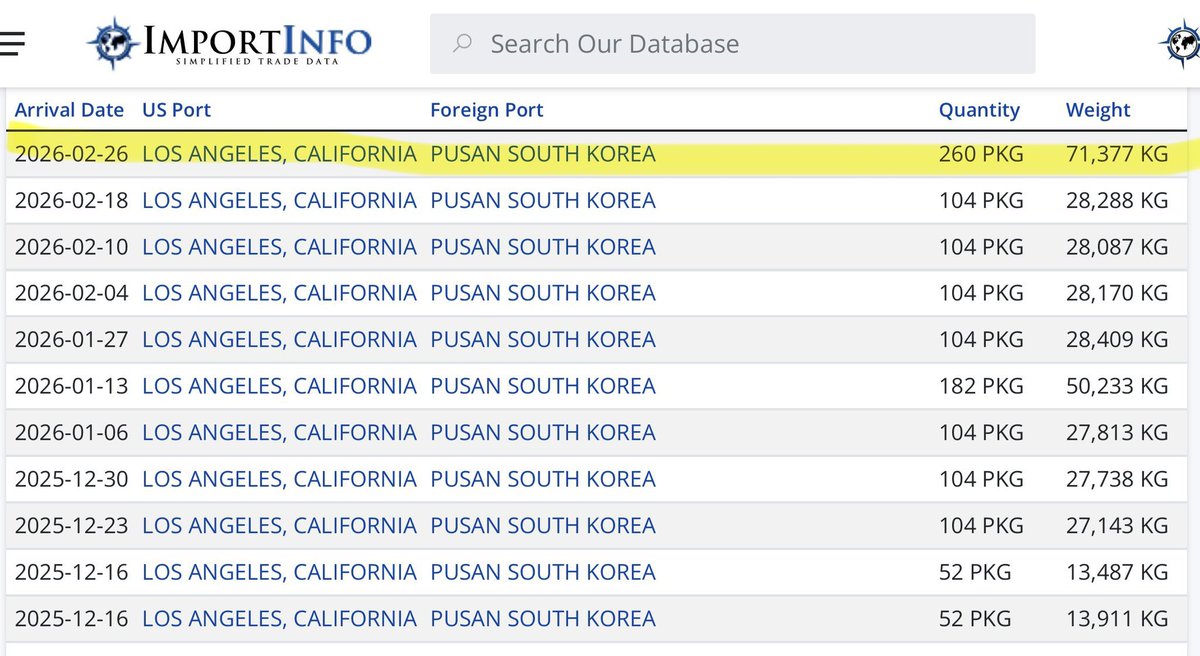This screenshot has height=656, width=1200.
Task: Open Los Angeles port link in 2026-01-13 row
Action: [279, 386]
